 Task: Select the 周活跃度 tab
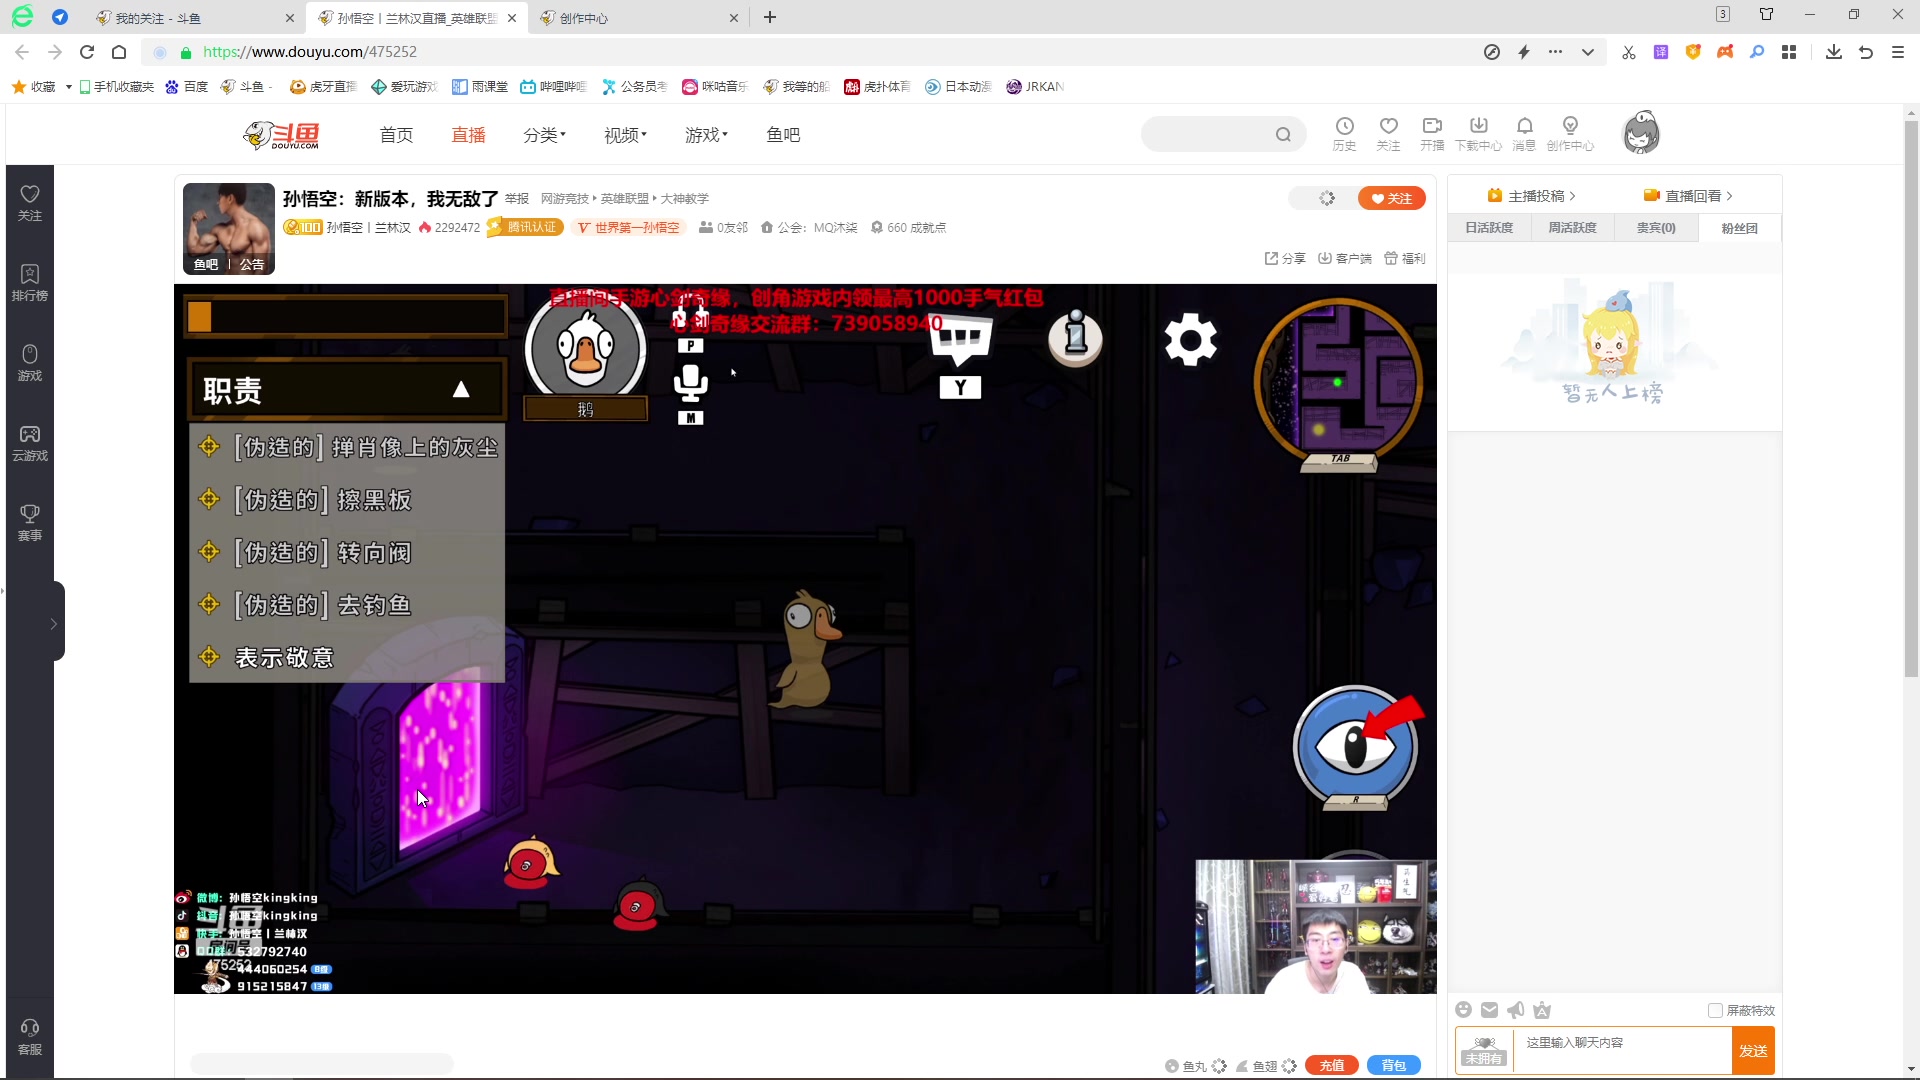1572,228
